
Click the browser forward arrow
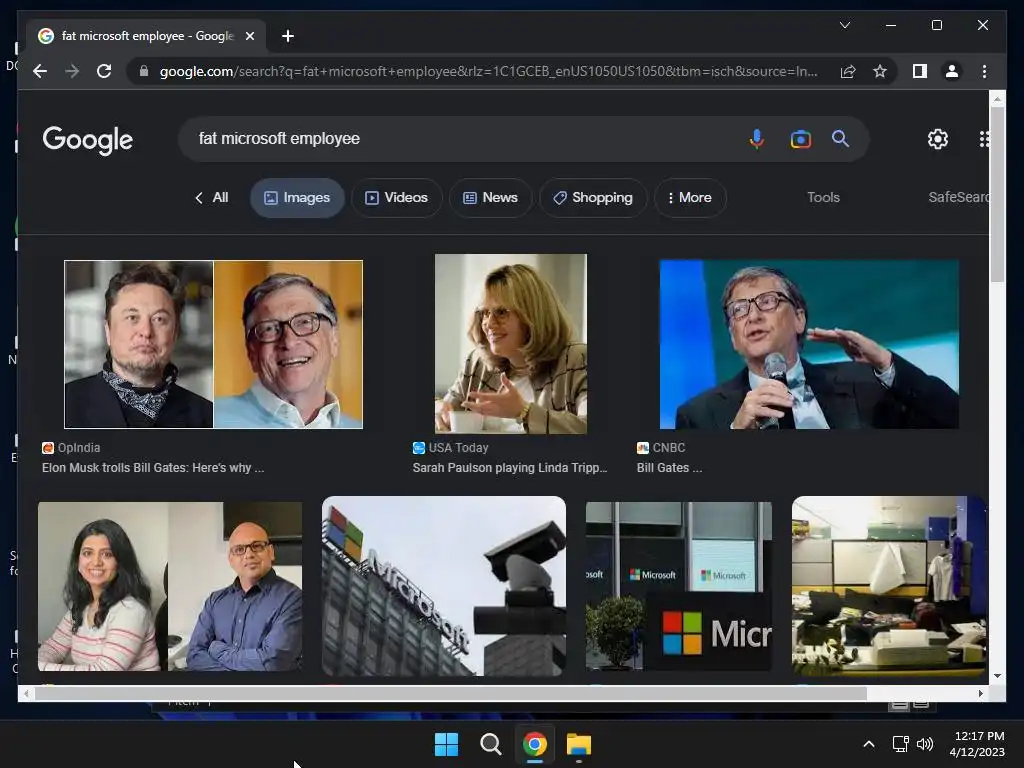72,71
